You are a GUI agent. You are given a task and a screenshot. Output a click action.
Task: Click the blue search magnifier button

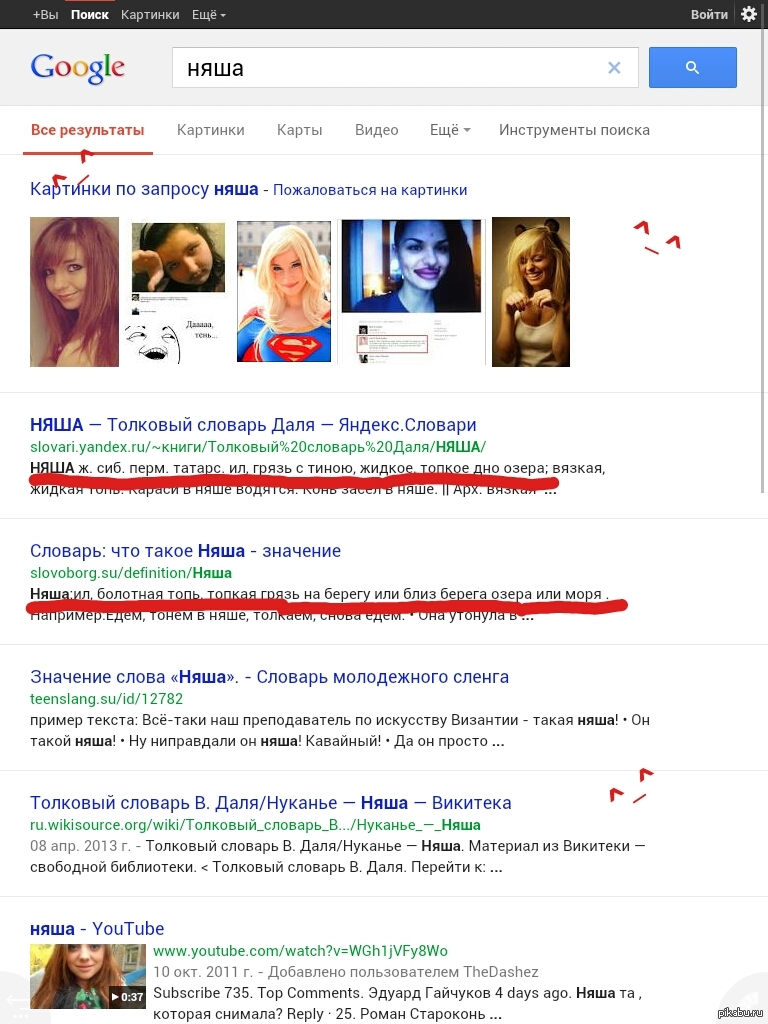tap(692, 68)
